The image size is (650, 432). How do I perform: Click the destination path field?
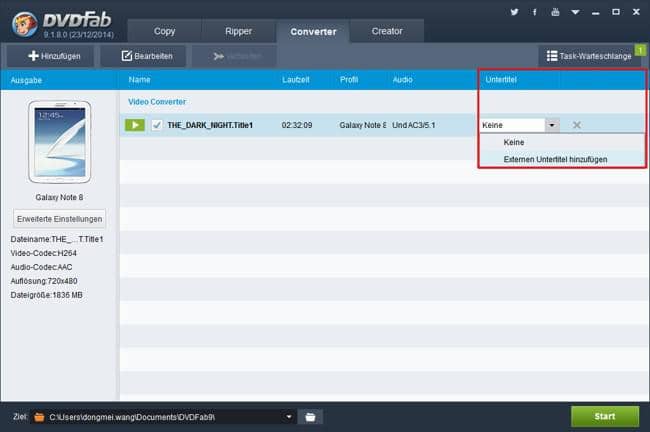tap(164, 417)
